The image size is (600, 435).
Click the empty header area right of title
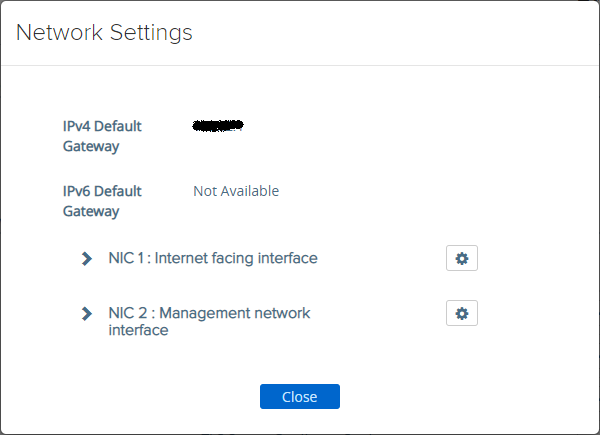tap(400, 33)
